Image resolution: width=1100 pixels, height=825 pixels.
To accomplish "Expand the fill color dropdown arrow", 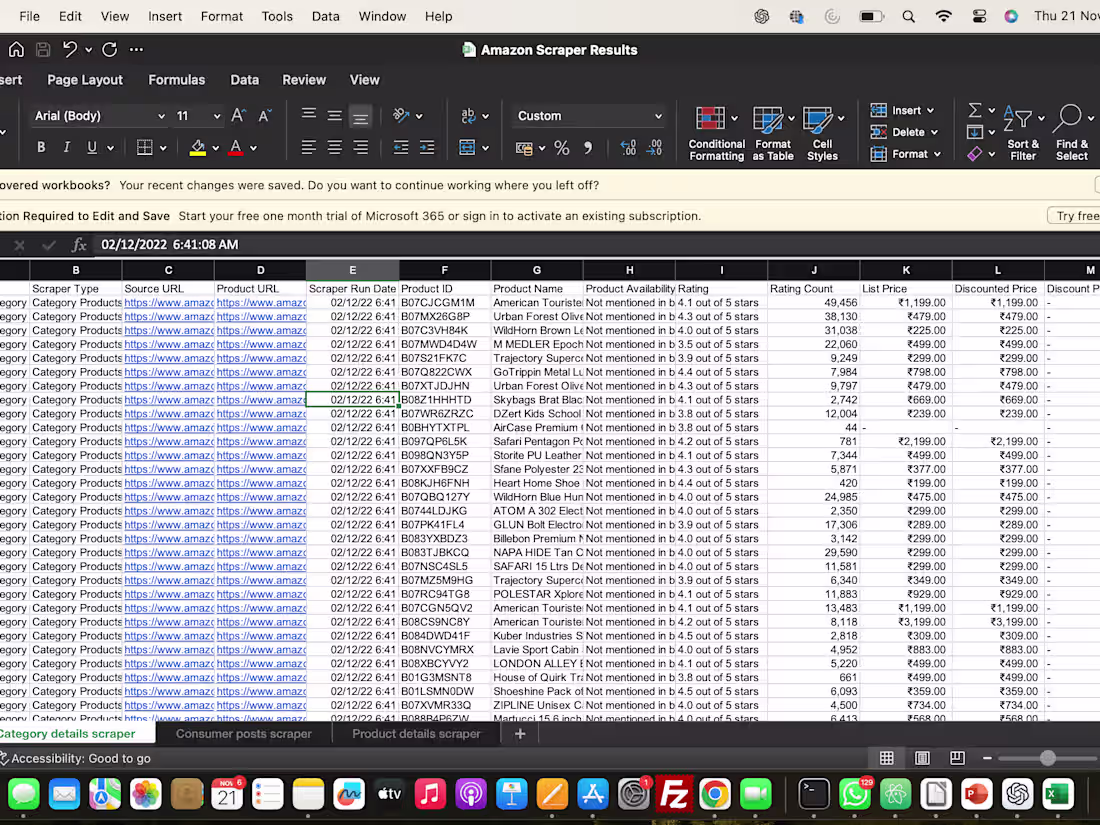I will coord(213,147).
